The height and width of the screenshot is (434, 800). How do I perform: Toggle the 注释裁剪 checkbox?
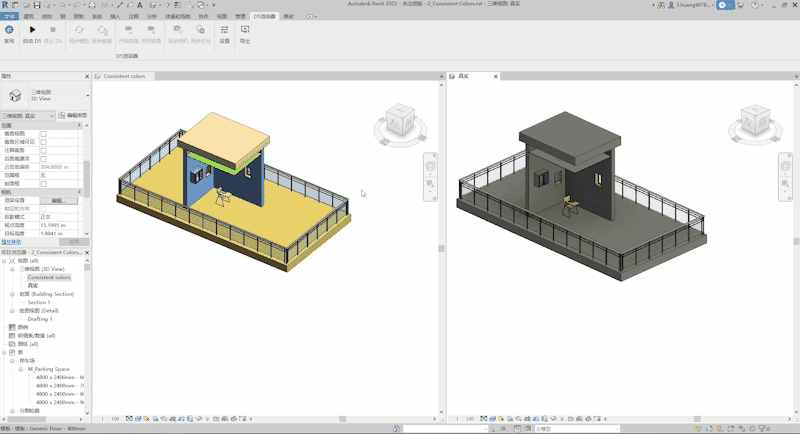point(43,149)
